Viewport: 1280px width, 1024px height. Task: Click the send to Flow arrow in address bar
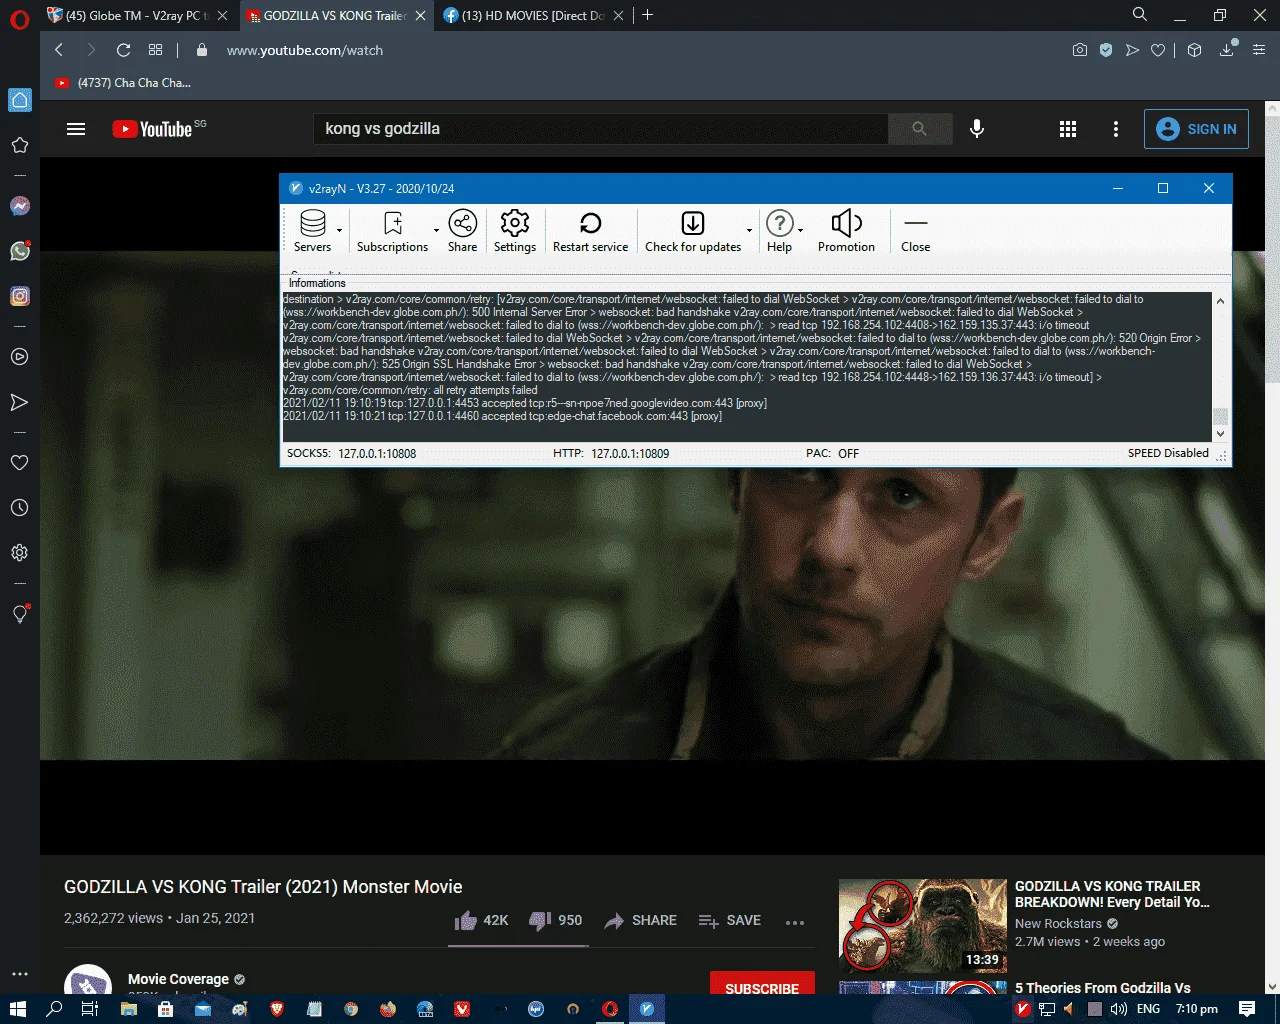coord(1132,50)
